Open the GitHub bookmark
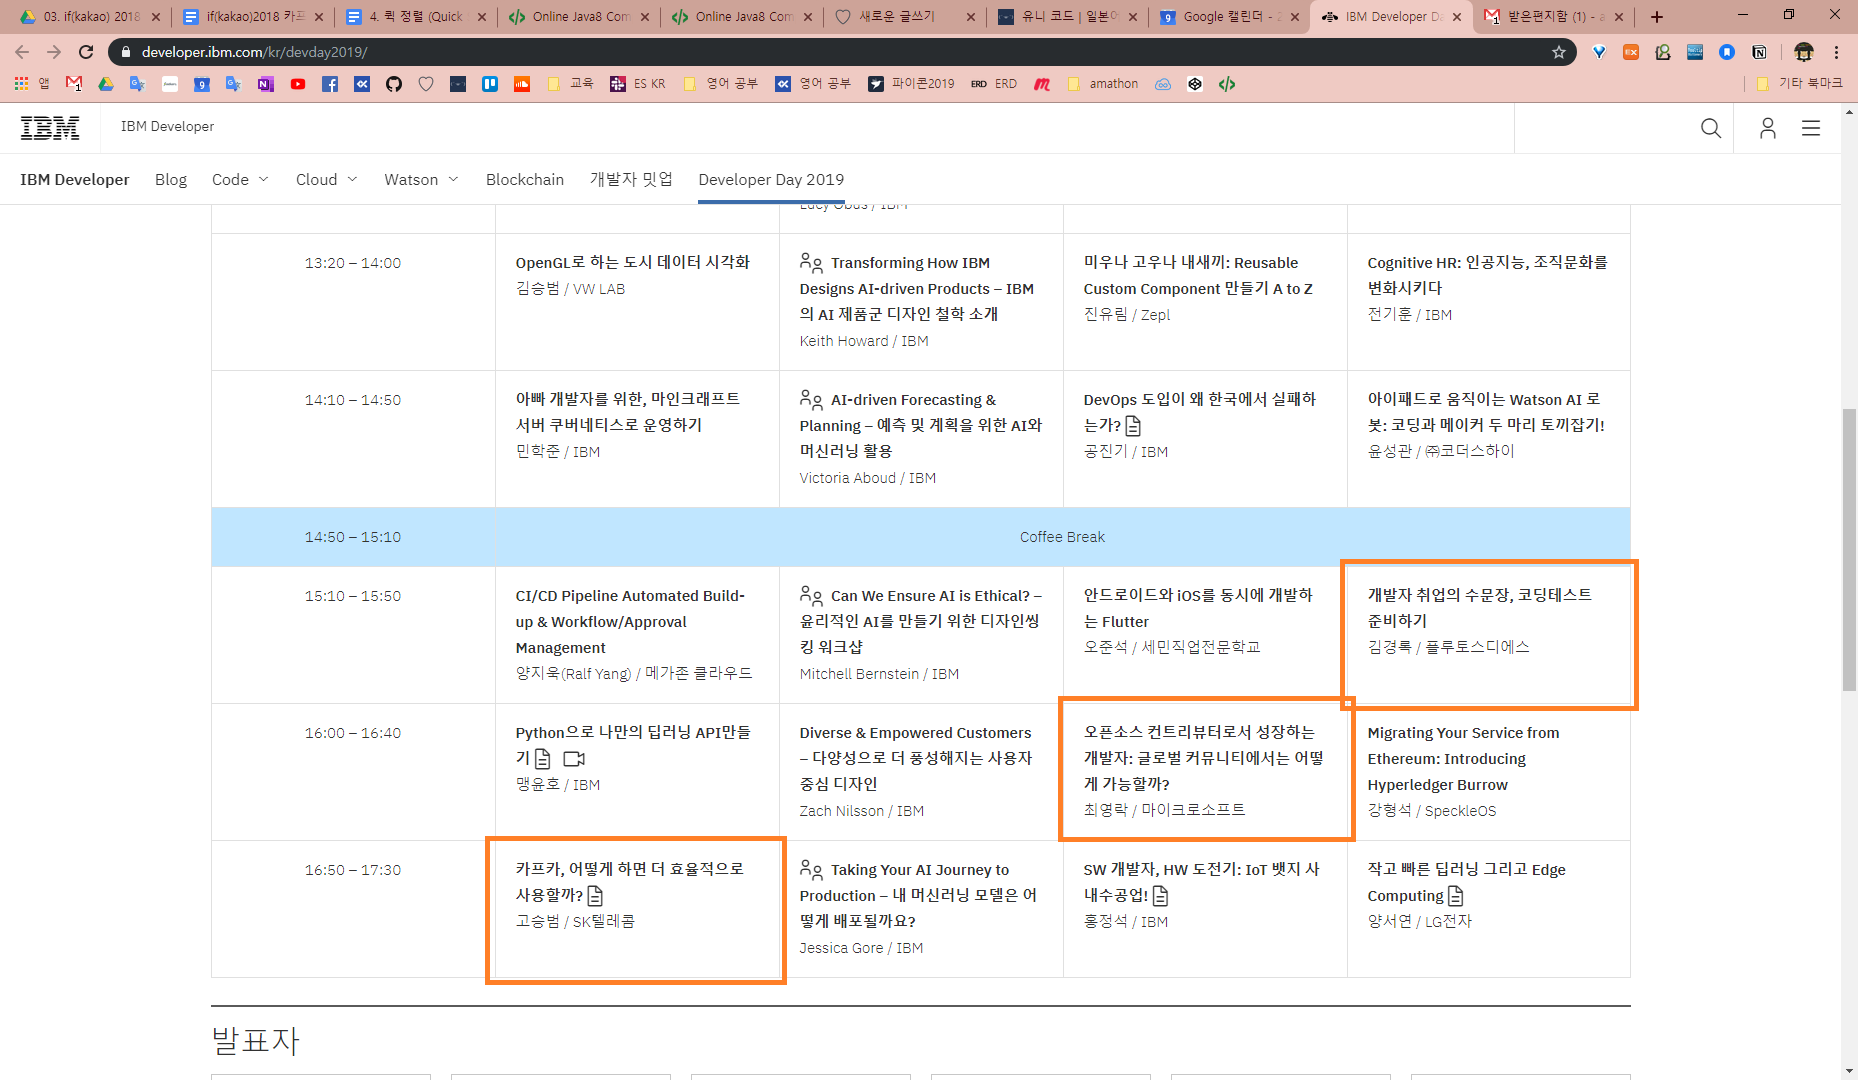Screen dimensions: 1858x1080 tap(394, 84)
